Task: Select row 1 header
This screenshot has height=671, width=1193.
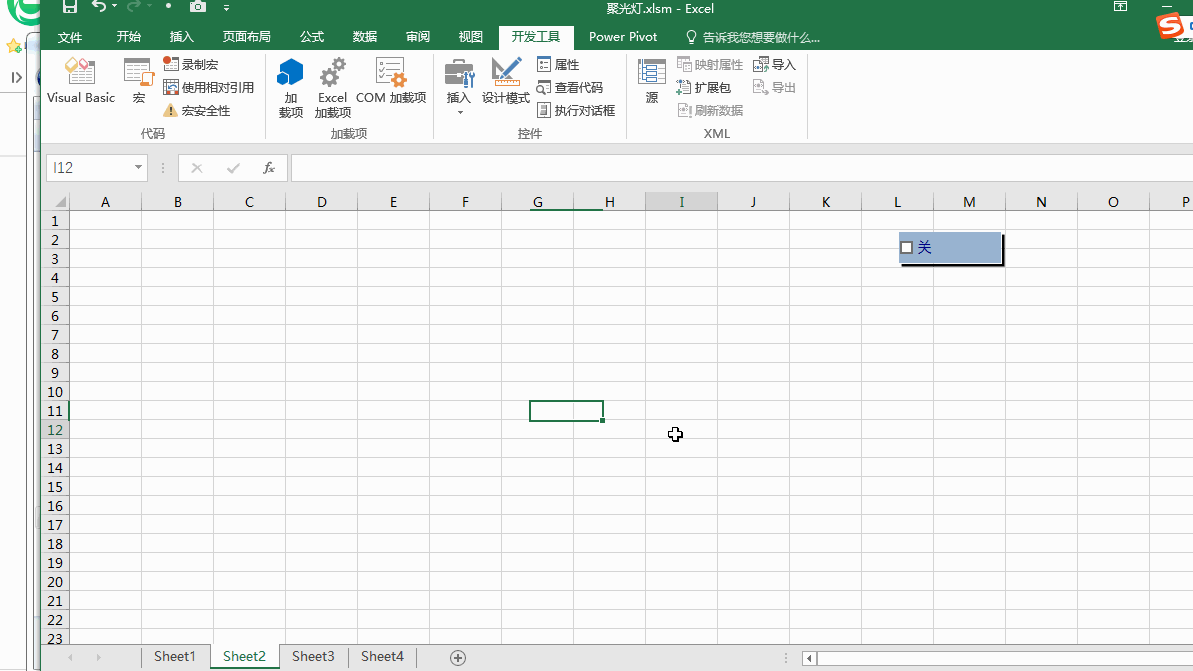Action: 55,221
